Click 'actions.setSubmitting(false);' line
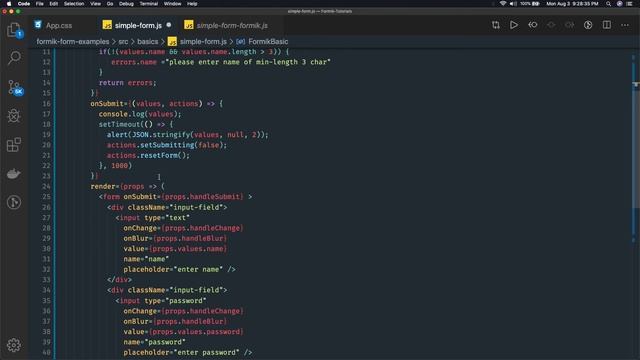640x360 pixels. click(167, 145)
